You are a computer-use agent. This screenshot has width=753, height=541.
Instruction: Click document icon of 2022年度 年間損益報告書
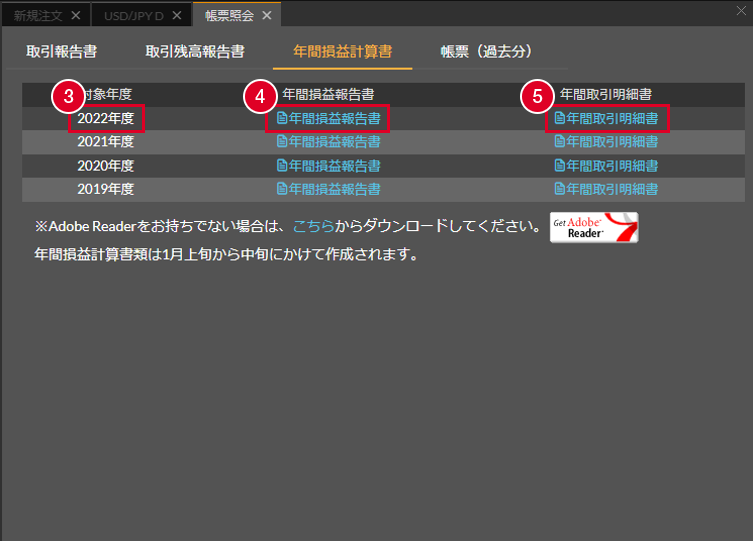[282, 118]
